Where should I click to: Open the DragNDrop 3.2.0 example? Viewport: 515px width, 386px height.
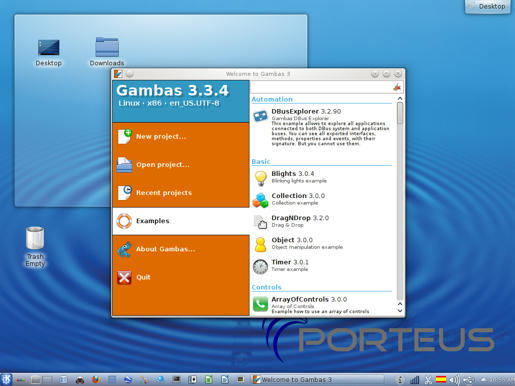click(x=322, y=222)
